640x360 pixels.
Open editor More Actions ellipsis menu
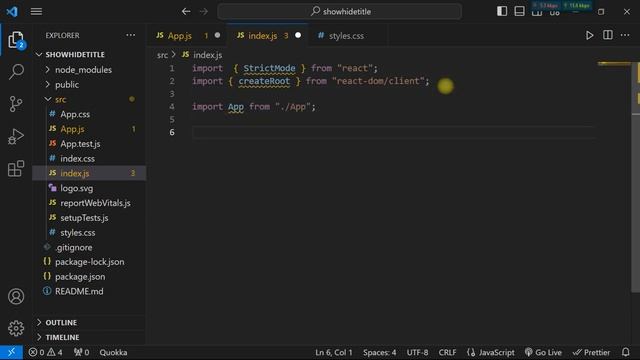pos(625,36)
